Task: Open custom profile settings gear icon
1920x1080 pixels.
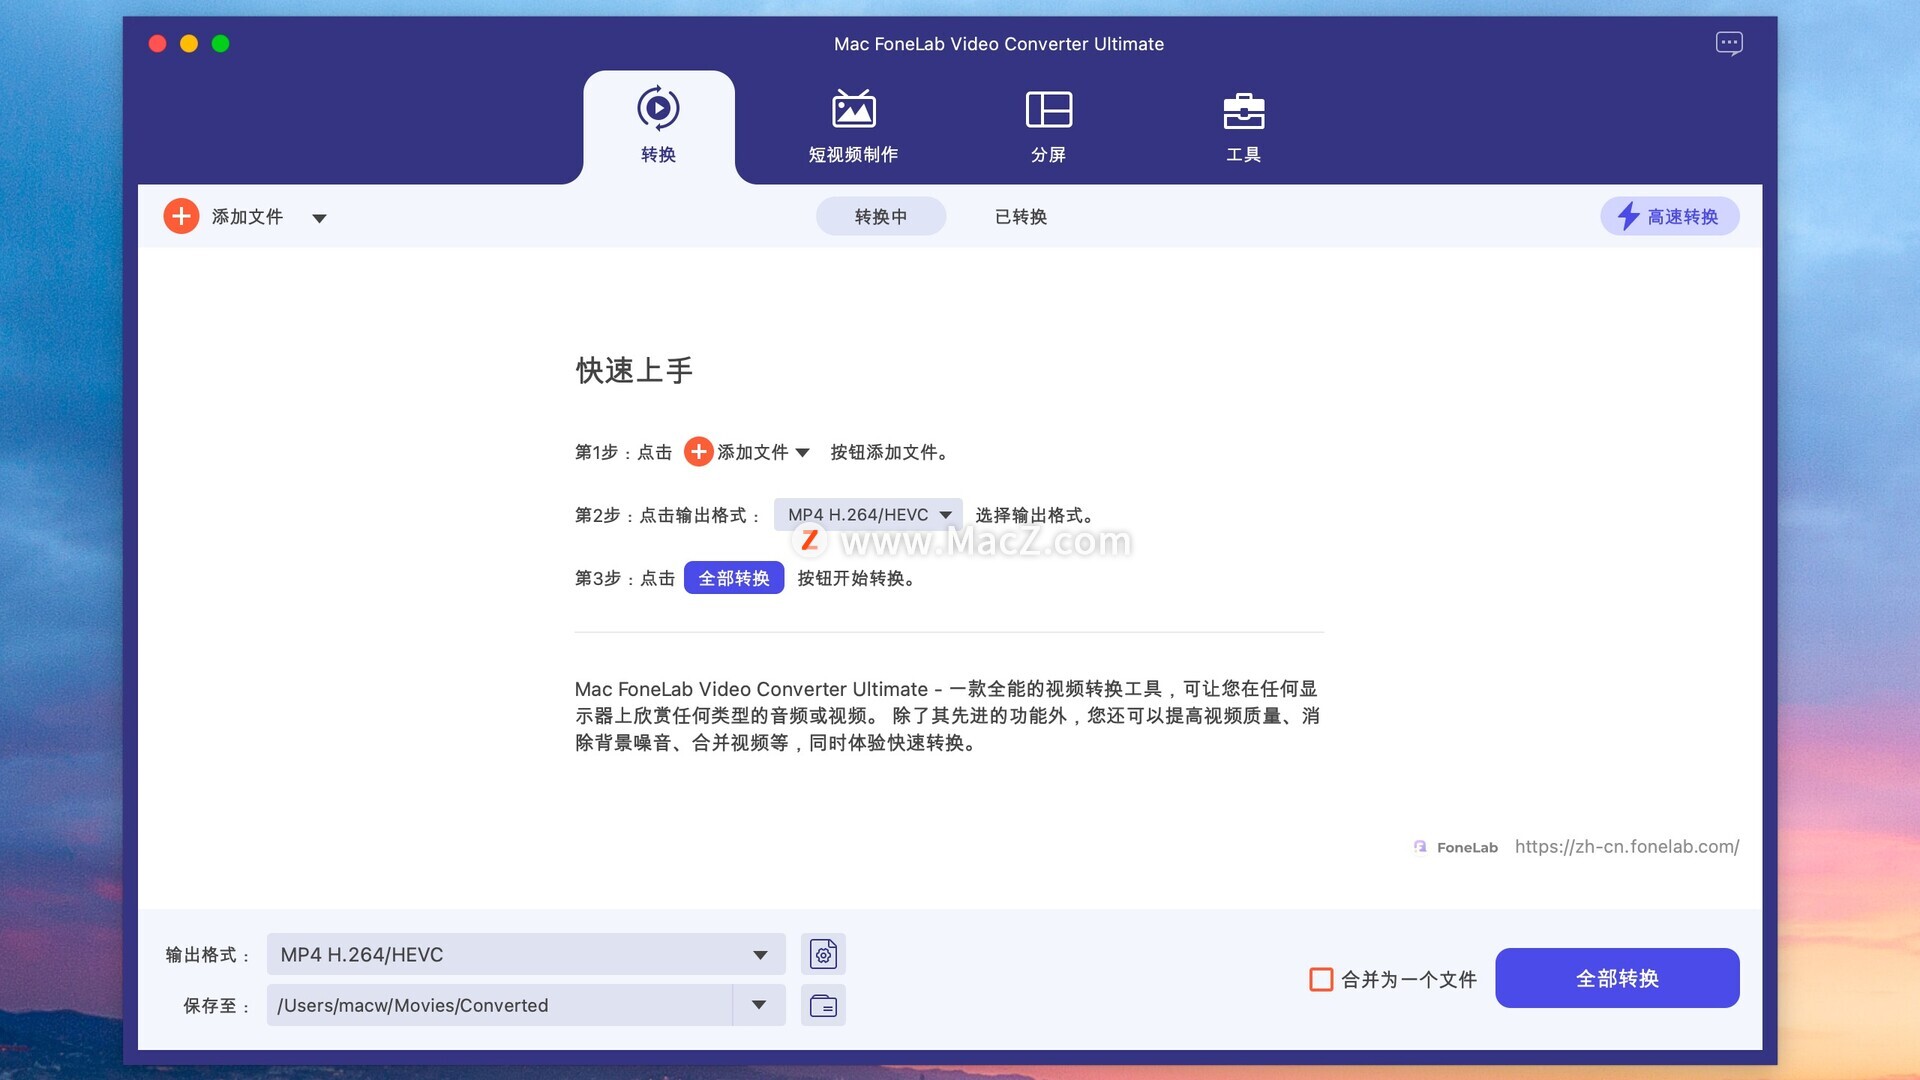Action: 823,954
